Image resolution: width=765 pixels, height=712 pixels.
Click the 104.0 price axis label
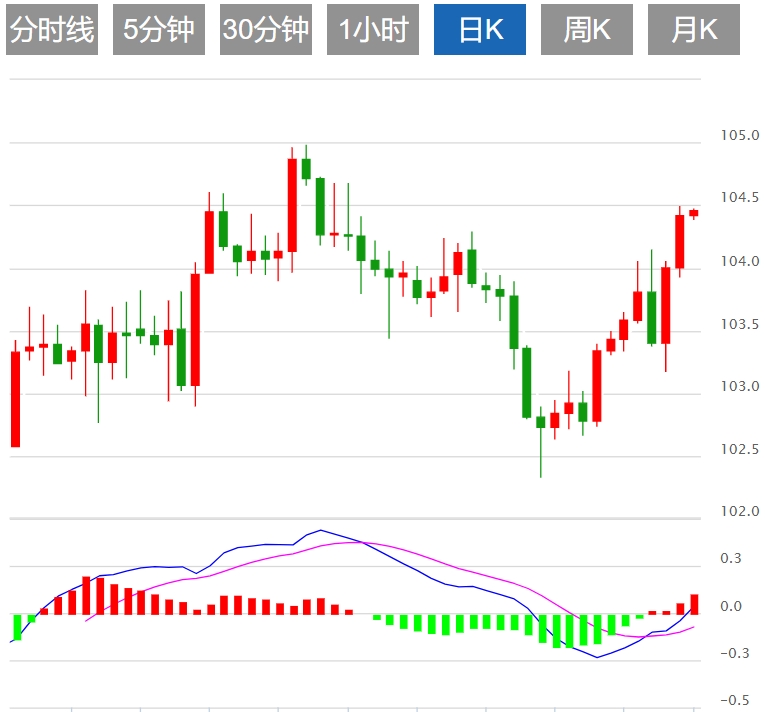coord(740,262)
